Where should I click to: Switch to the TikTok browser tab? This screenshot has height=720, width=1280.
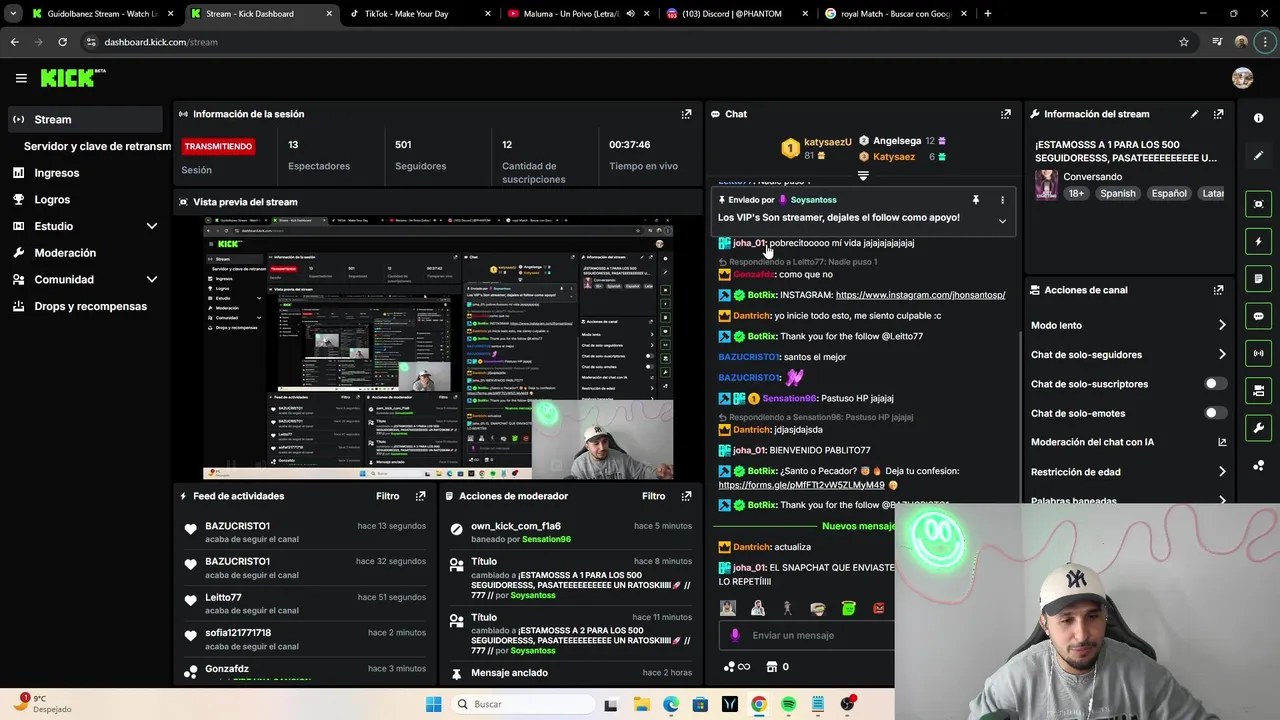pos(418,14)
